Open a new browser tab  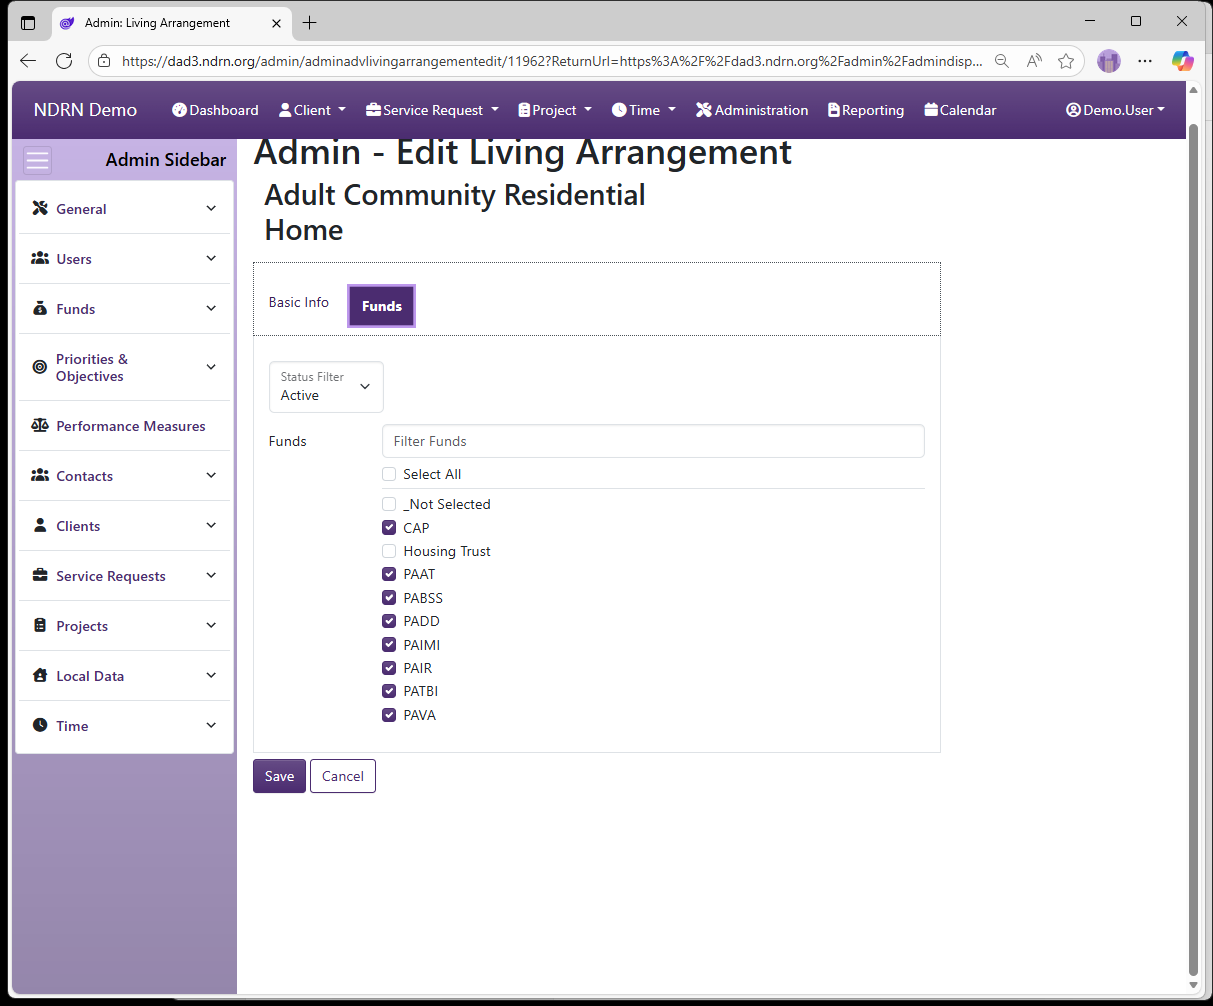[x=310, y=22]
